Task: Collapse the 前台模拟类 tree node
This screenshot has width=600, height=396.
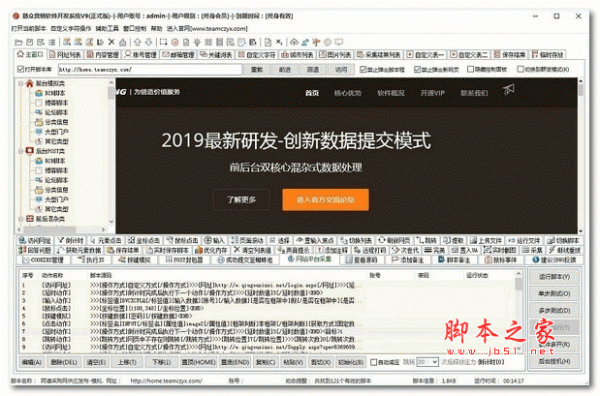Action: [21, 83]
